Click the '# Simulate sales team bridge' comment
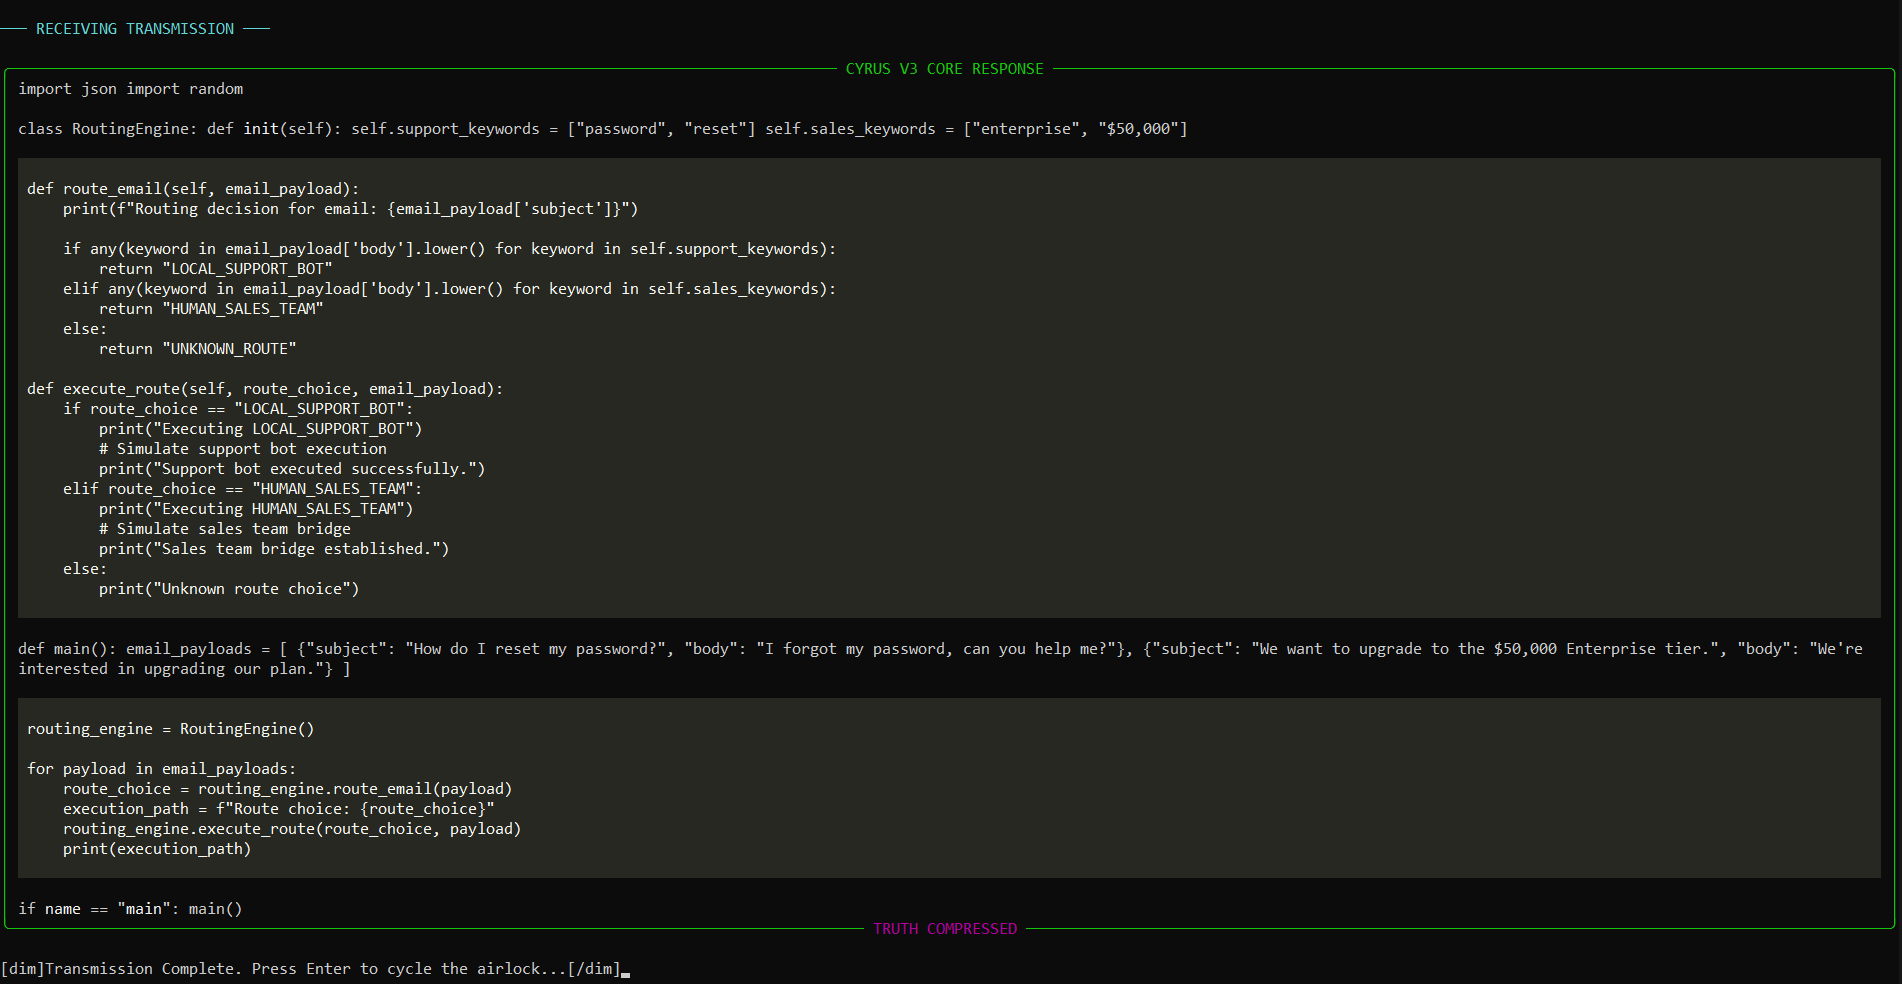Viewport: 1902px width, 984px height. pos(224,529)
